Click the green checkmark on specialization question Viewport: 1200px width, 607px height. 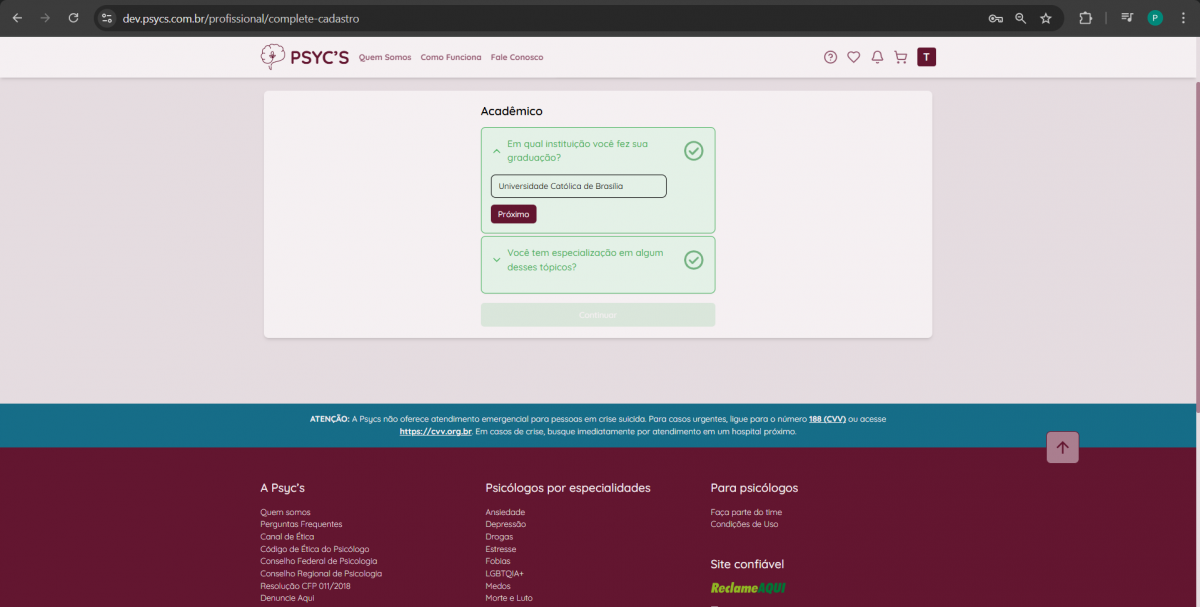(x=693, y=260)
